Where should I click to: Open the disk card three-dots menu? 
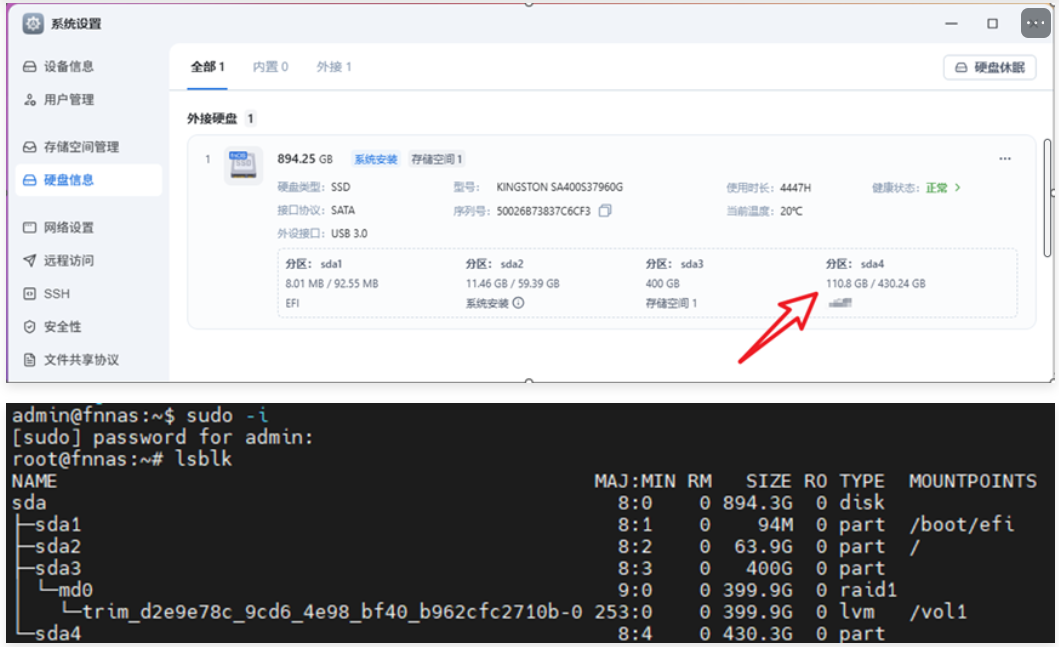coord(1005,159)
